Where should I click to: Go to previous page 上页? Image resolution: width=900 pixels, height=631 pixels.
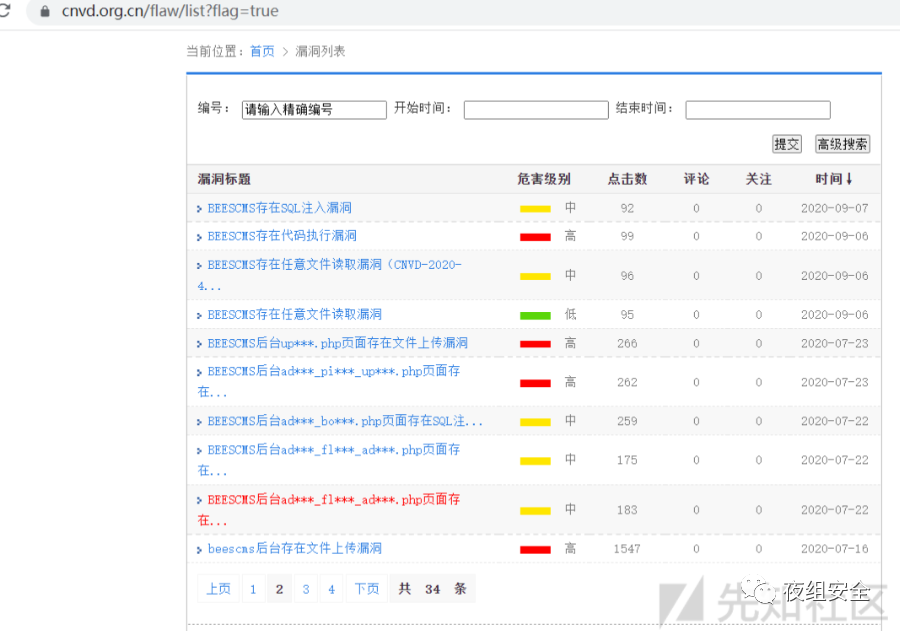[x=219, y=589]
